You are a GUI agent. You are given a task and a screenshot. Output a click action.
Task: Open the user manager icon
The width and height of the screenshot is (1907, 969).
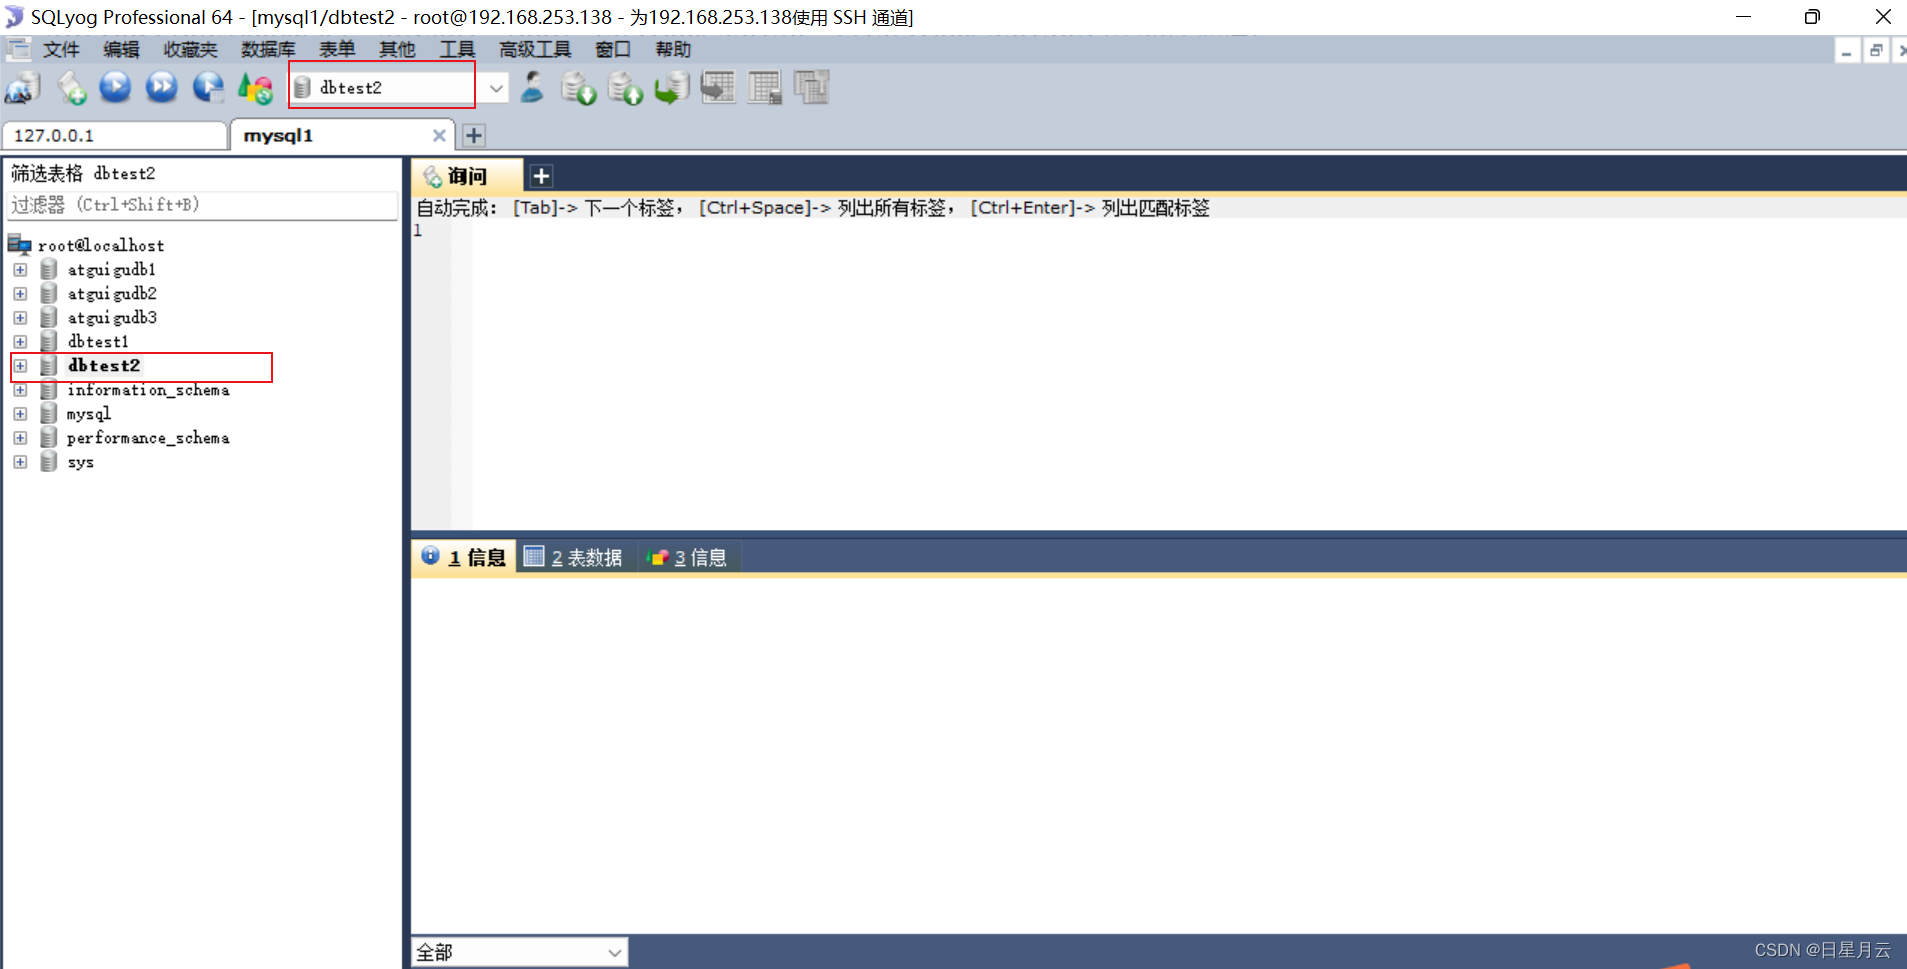coord(532,88)
